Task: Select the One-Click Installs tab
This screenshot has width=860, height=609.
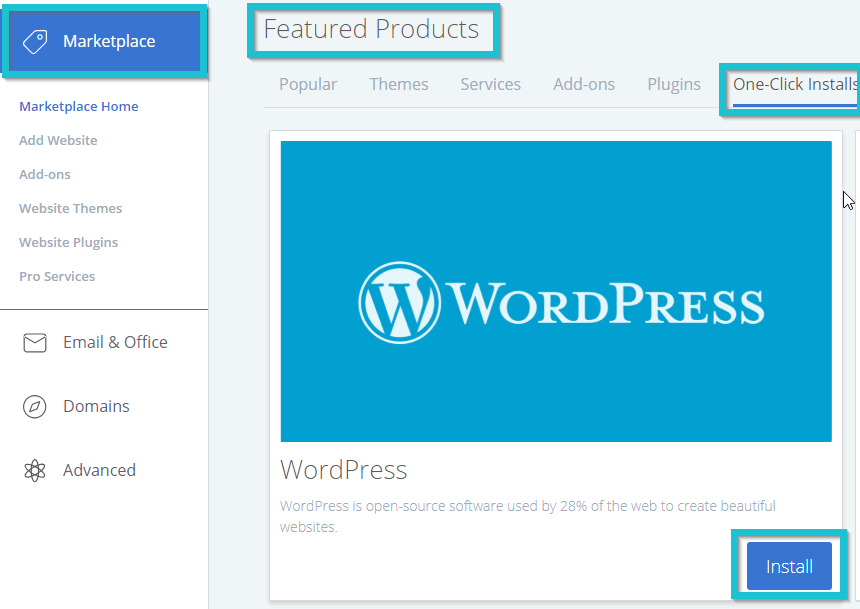Action: pos(795,84)
